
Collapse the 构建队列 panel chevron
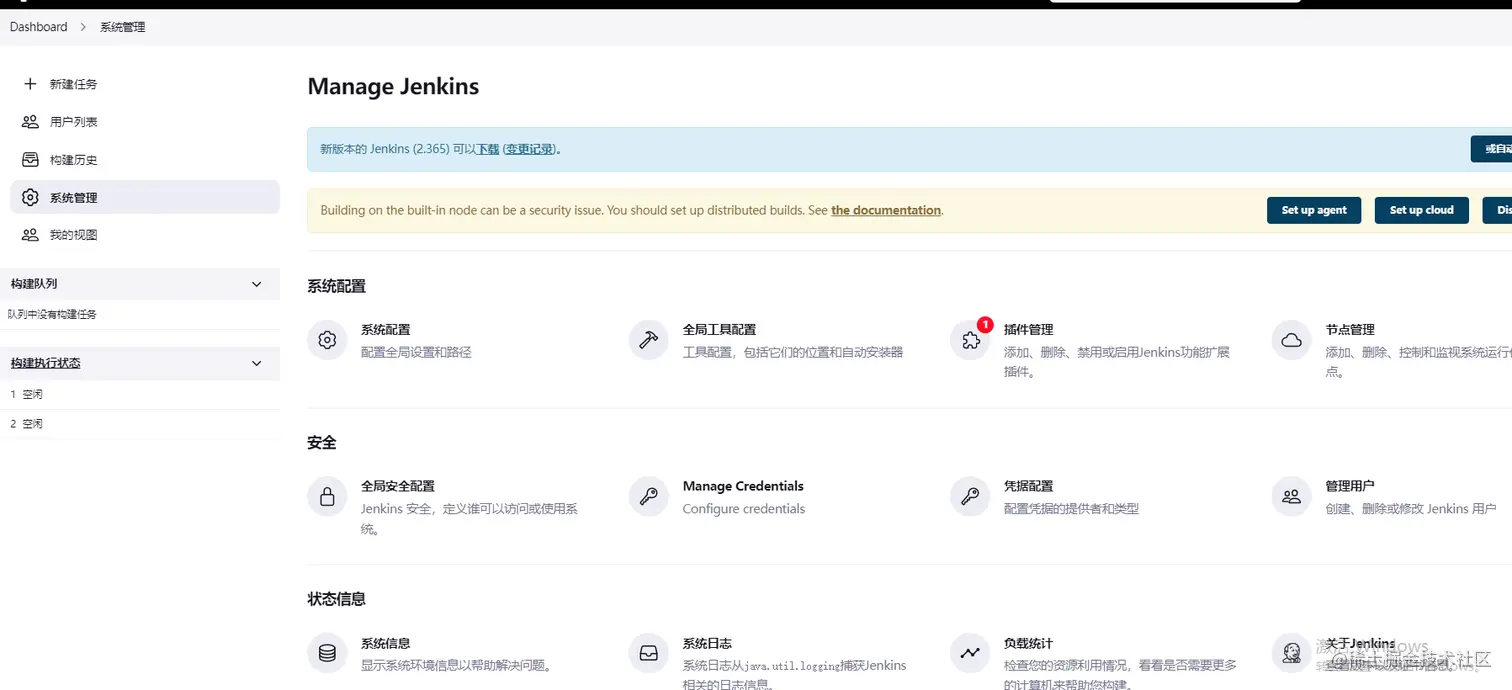click(x=256, y=284)
